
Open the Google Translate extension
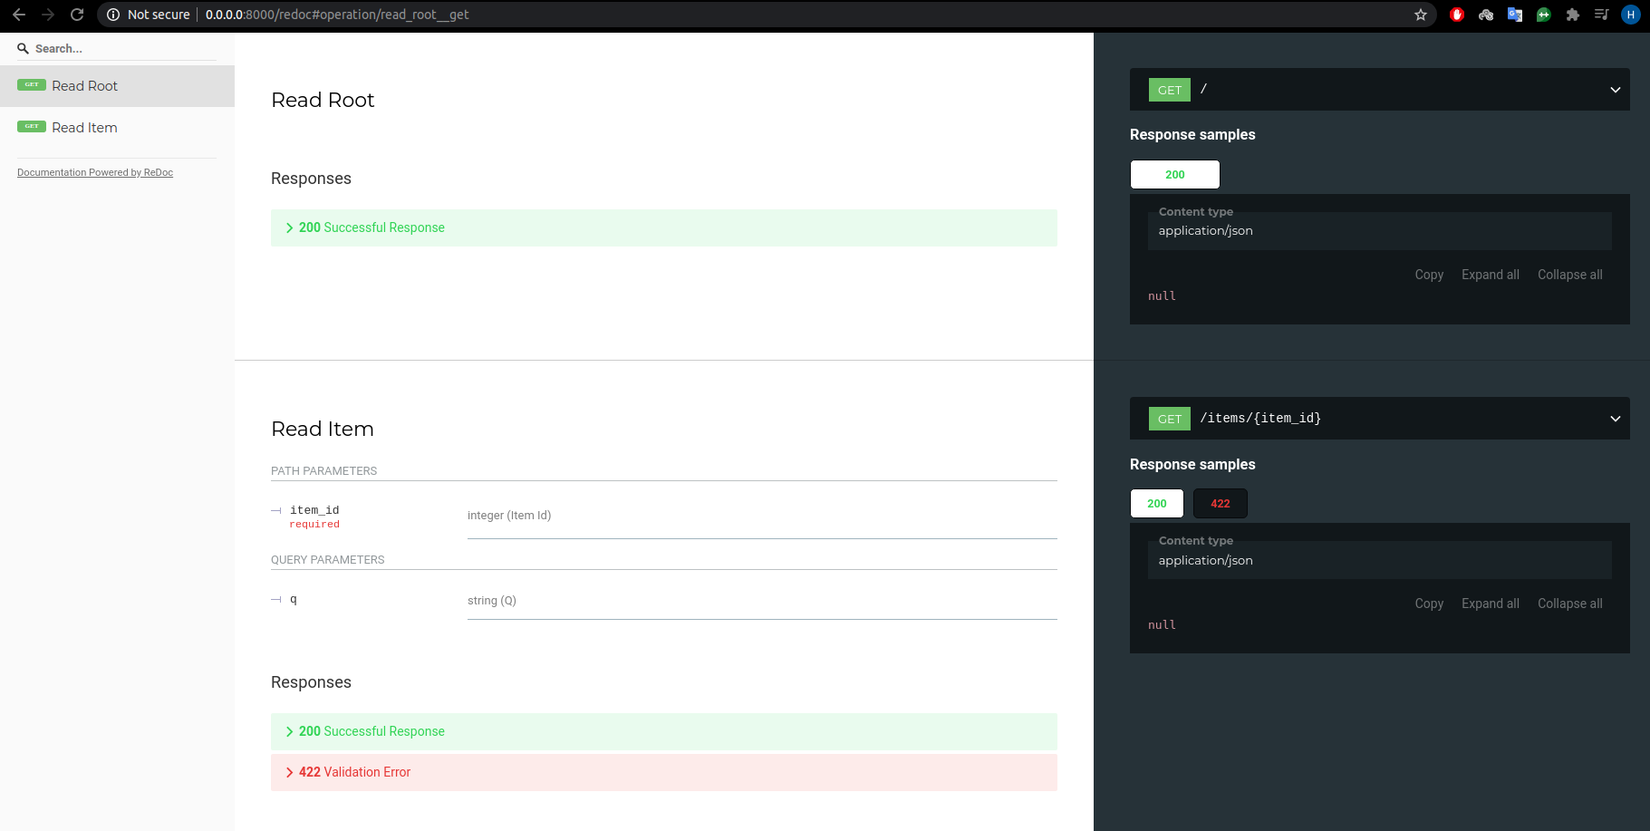point(1515,15)
